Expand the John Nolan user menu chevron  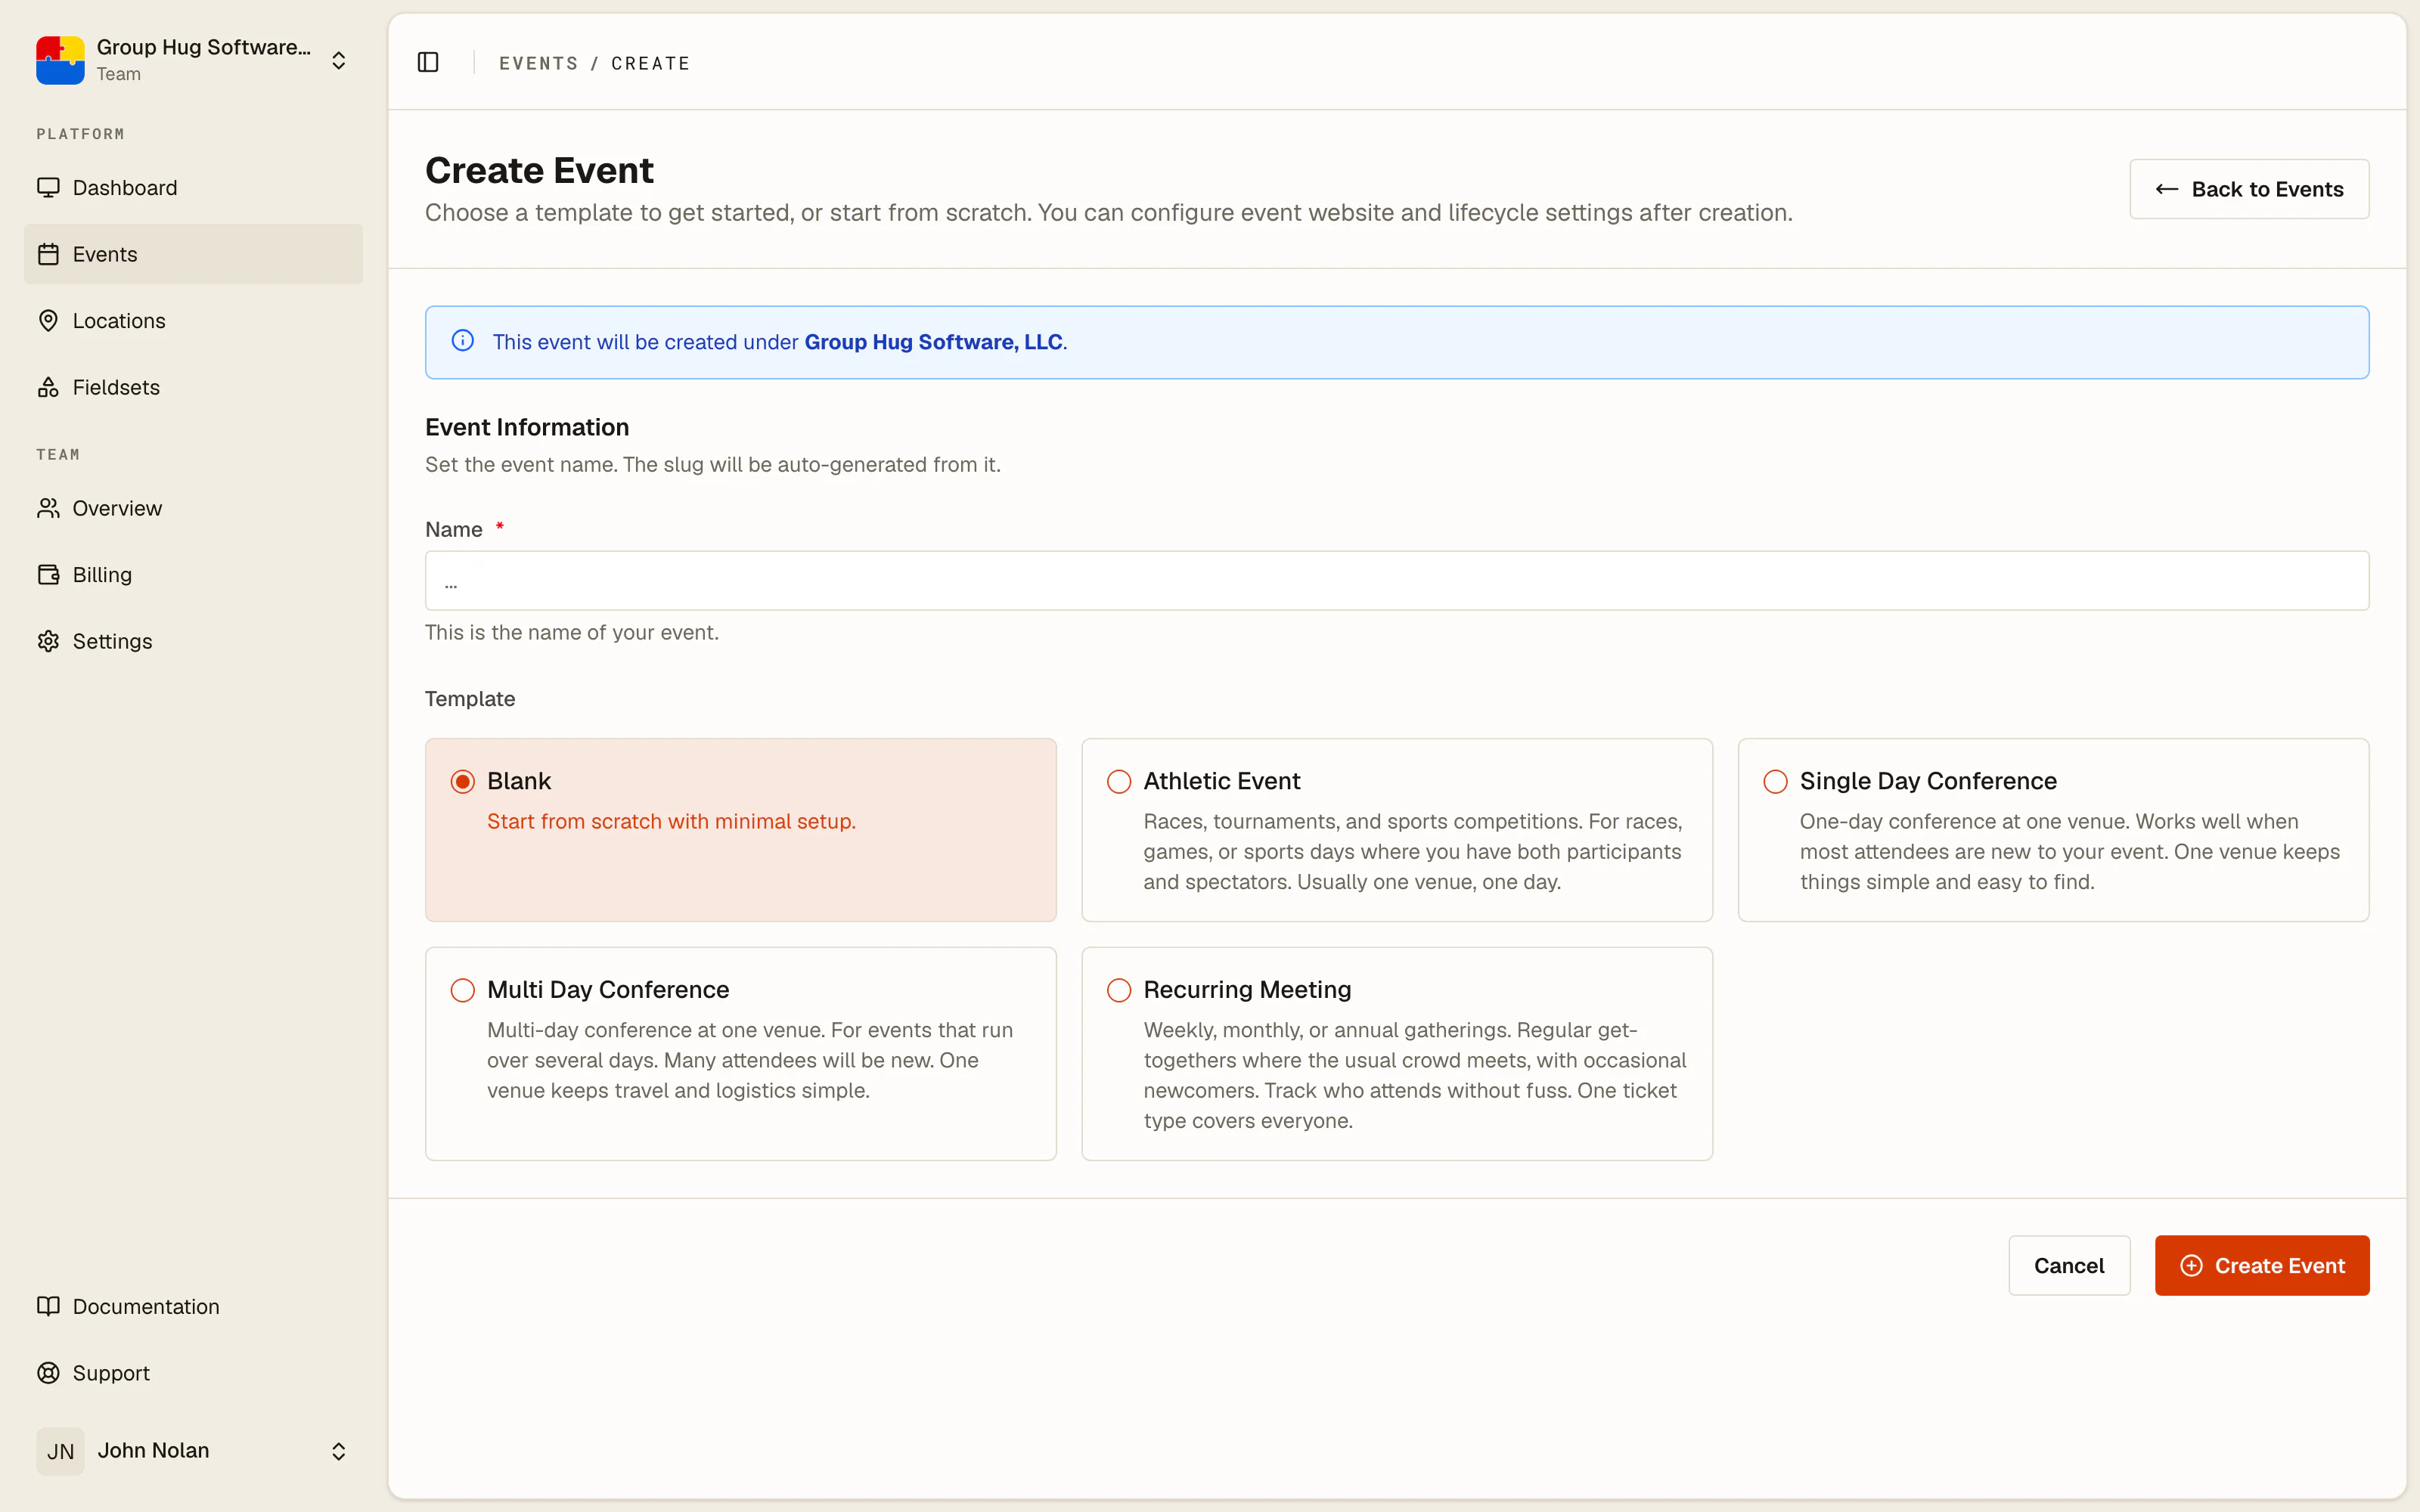pos(339,1451)
